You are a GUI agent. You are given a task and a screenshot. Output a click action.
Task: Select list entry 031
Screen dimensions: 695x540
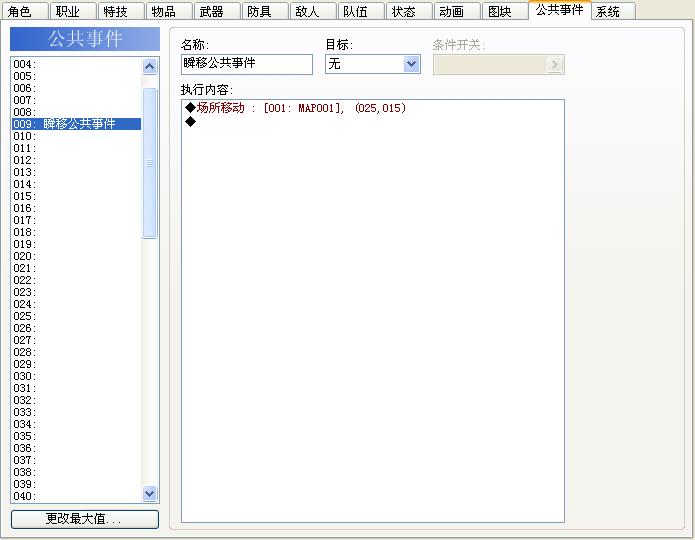[76, 388]
